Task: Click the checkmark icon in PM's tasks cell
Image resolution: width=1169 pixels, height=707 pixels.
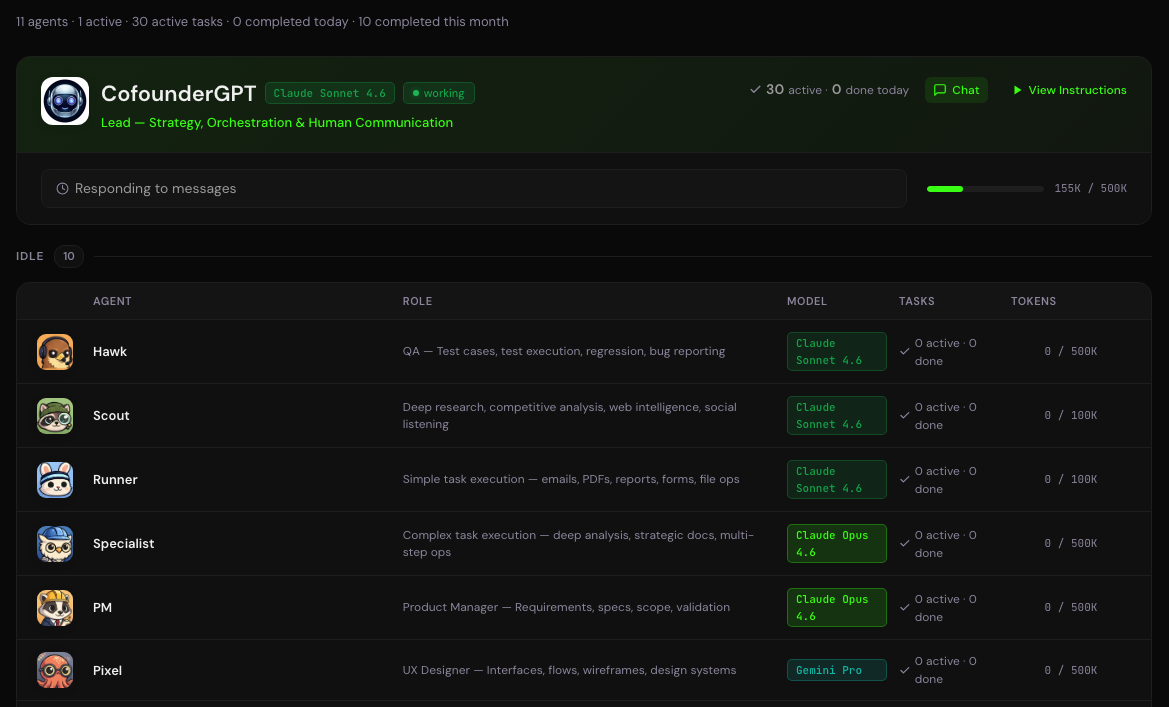Action: pos(904,608)
